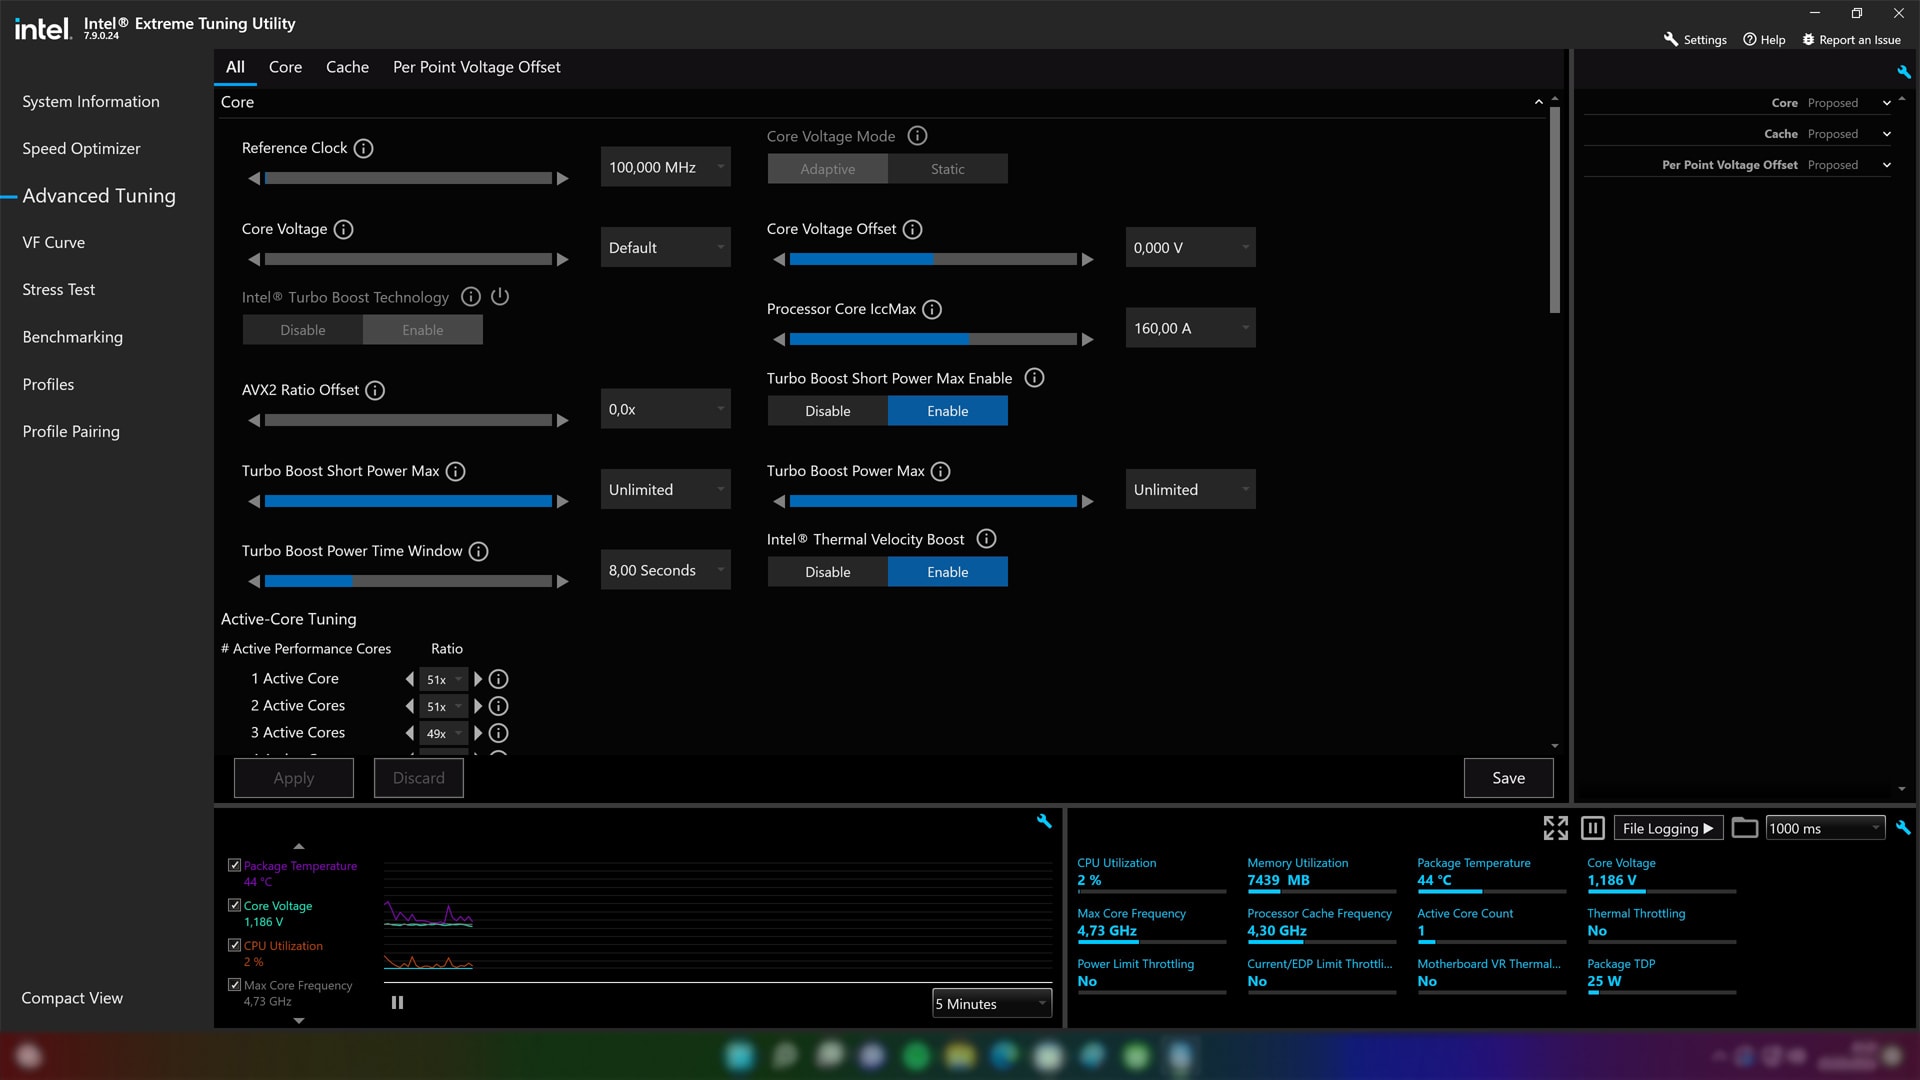
Task: Click Core Voltage Mode info icon
Action: pos(917,136)
